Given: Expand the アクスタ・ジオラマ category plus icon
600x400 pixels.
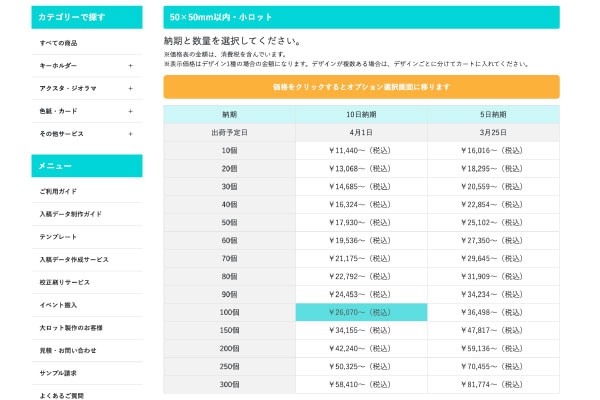Looking at the screenshot, I should [x=130, y=89].
